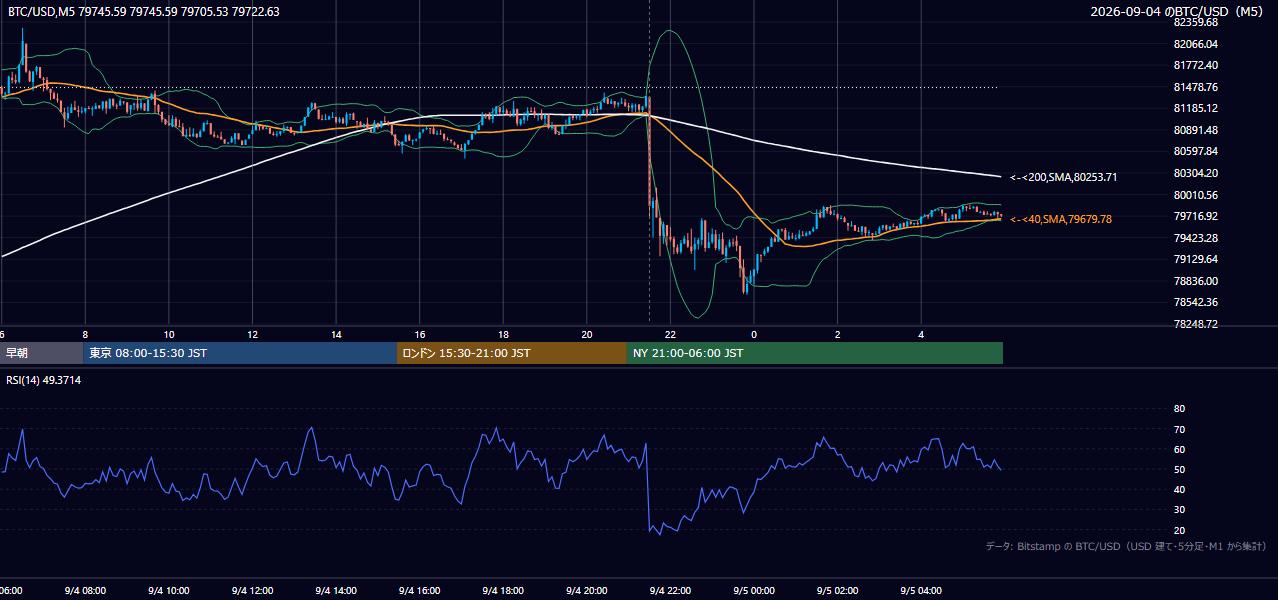This screenshot has width=1278, height=600.
Task: Click the 200,SMA,80253.71 label
Action: 1063,177
